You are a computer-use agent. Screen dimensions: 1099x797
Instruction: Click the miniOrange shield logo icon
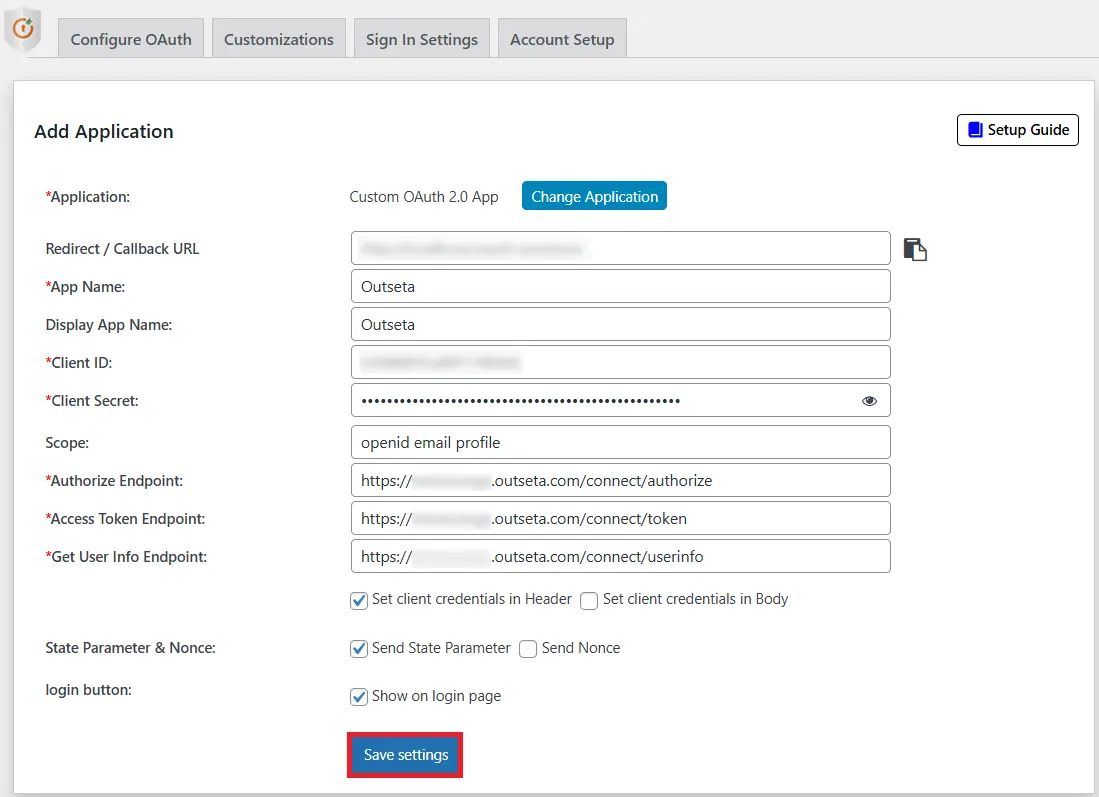23,29
